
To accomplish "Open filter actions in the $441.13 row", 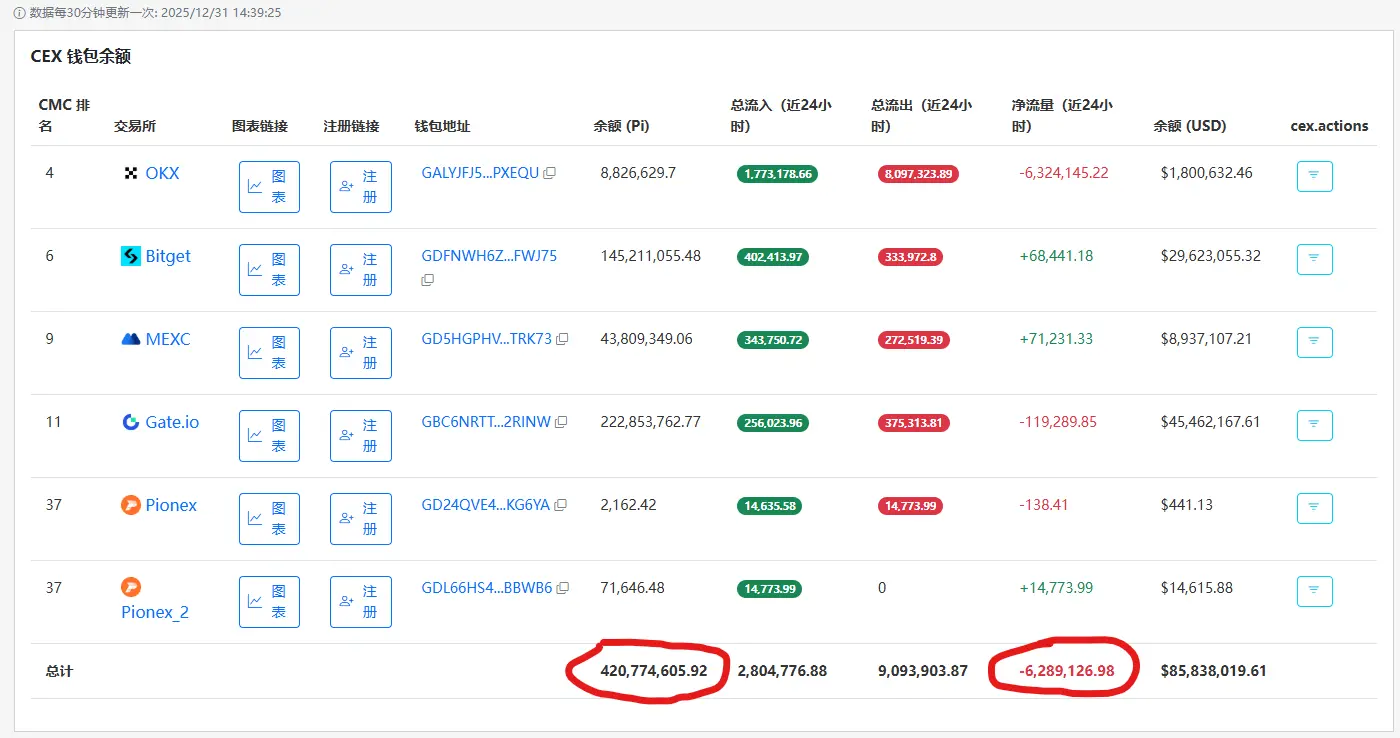I will tap(1314, 508).
